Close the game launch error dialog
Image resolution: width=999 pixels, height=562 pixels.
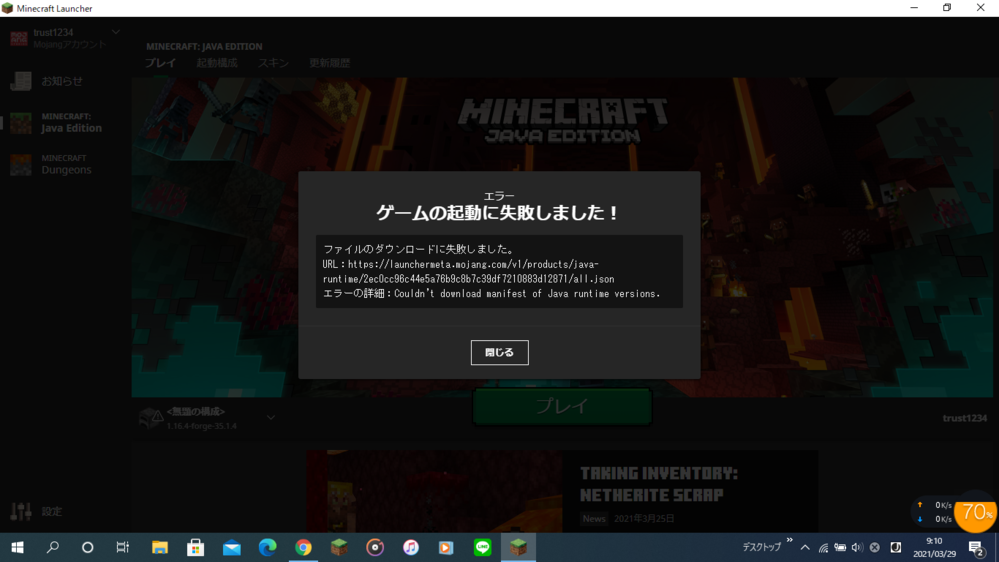[x=500, y=352]
